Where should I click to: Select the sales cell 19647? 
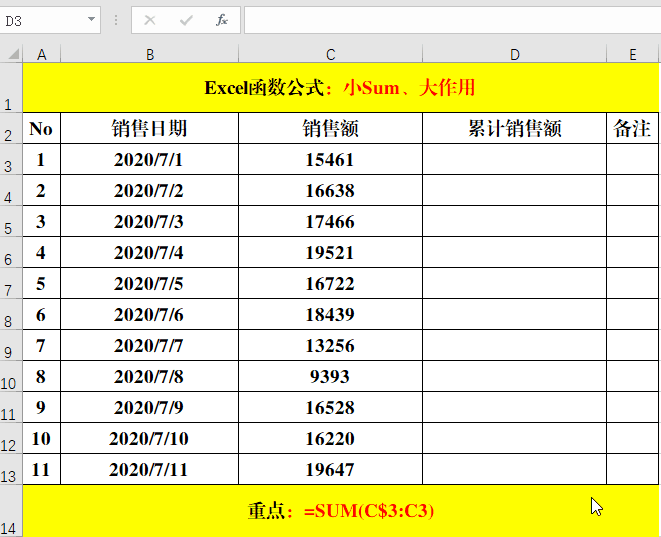coord(330,469)
